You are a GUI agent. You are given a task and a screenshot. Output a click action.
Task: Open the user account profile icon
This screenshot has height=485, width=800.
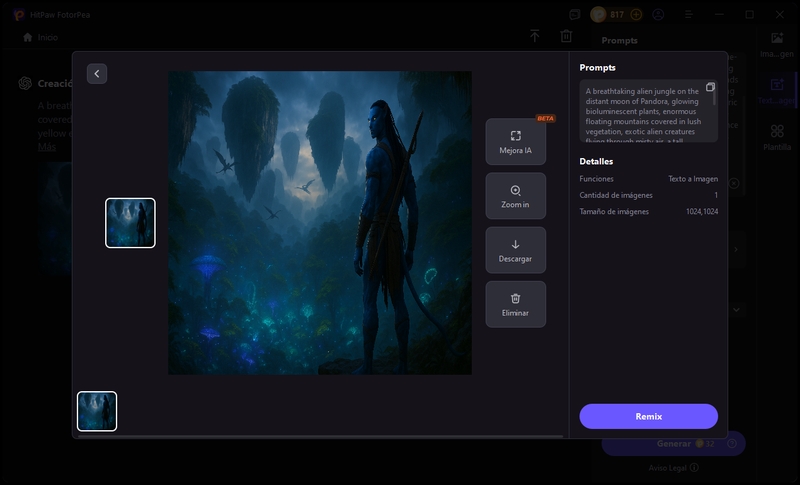(x=658, y=15)
